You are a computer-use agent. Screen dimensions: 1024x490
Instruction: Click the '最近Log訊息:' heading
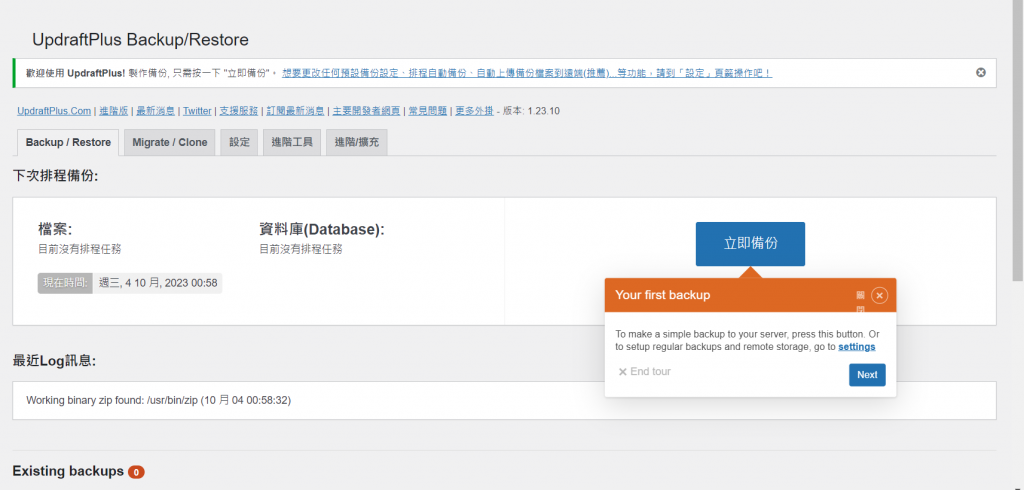click(54, 361)
